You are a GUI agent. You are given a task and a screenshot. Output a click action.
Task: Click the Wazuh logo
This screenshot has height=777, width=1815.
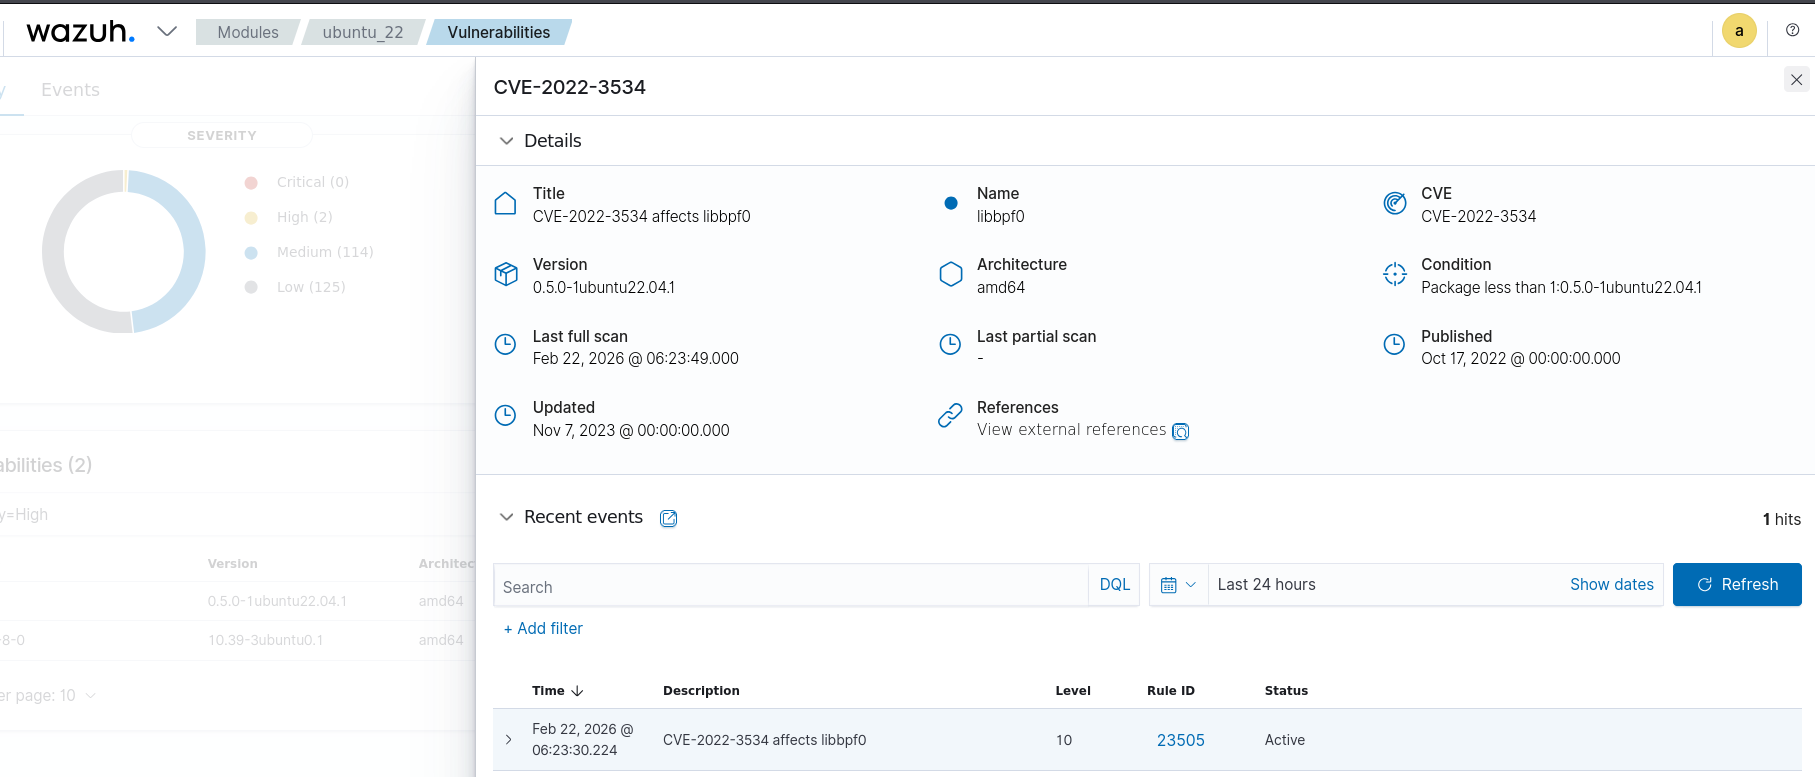coord(80,32)
